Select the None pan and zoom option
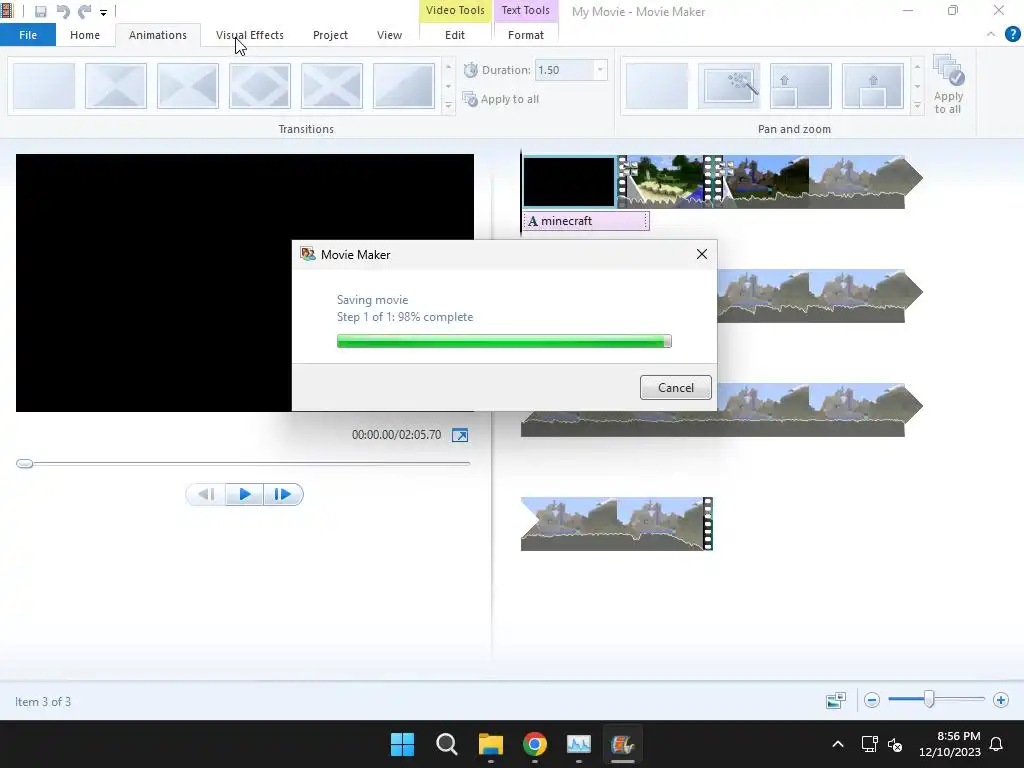1024x768 pixels. pyautogui.click(x=656, y=86)
